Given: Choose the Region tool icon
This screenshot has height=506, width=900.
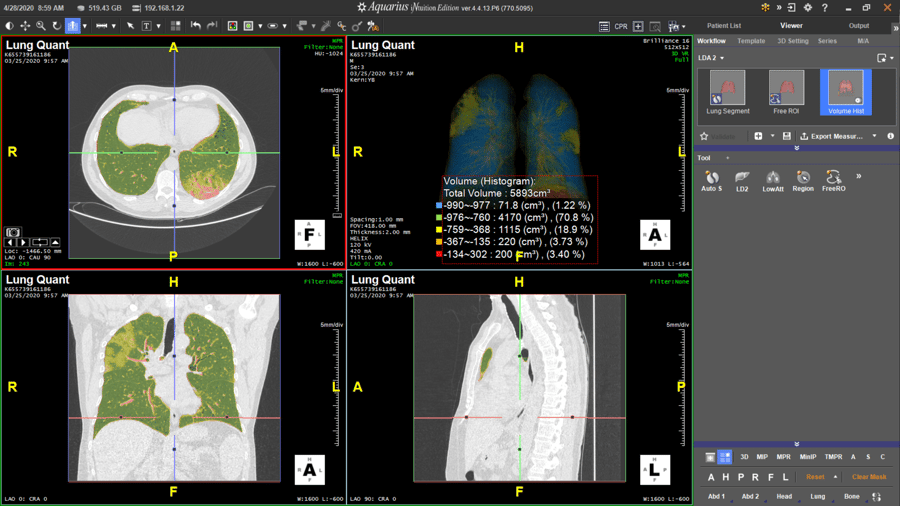Looking at the screenshot, I should [803, 178].
